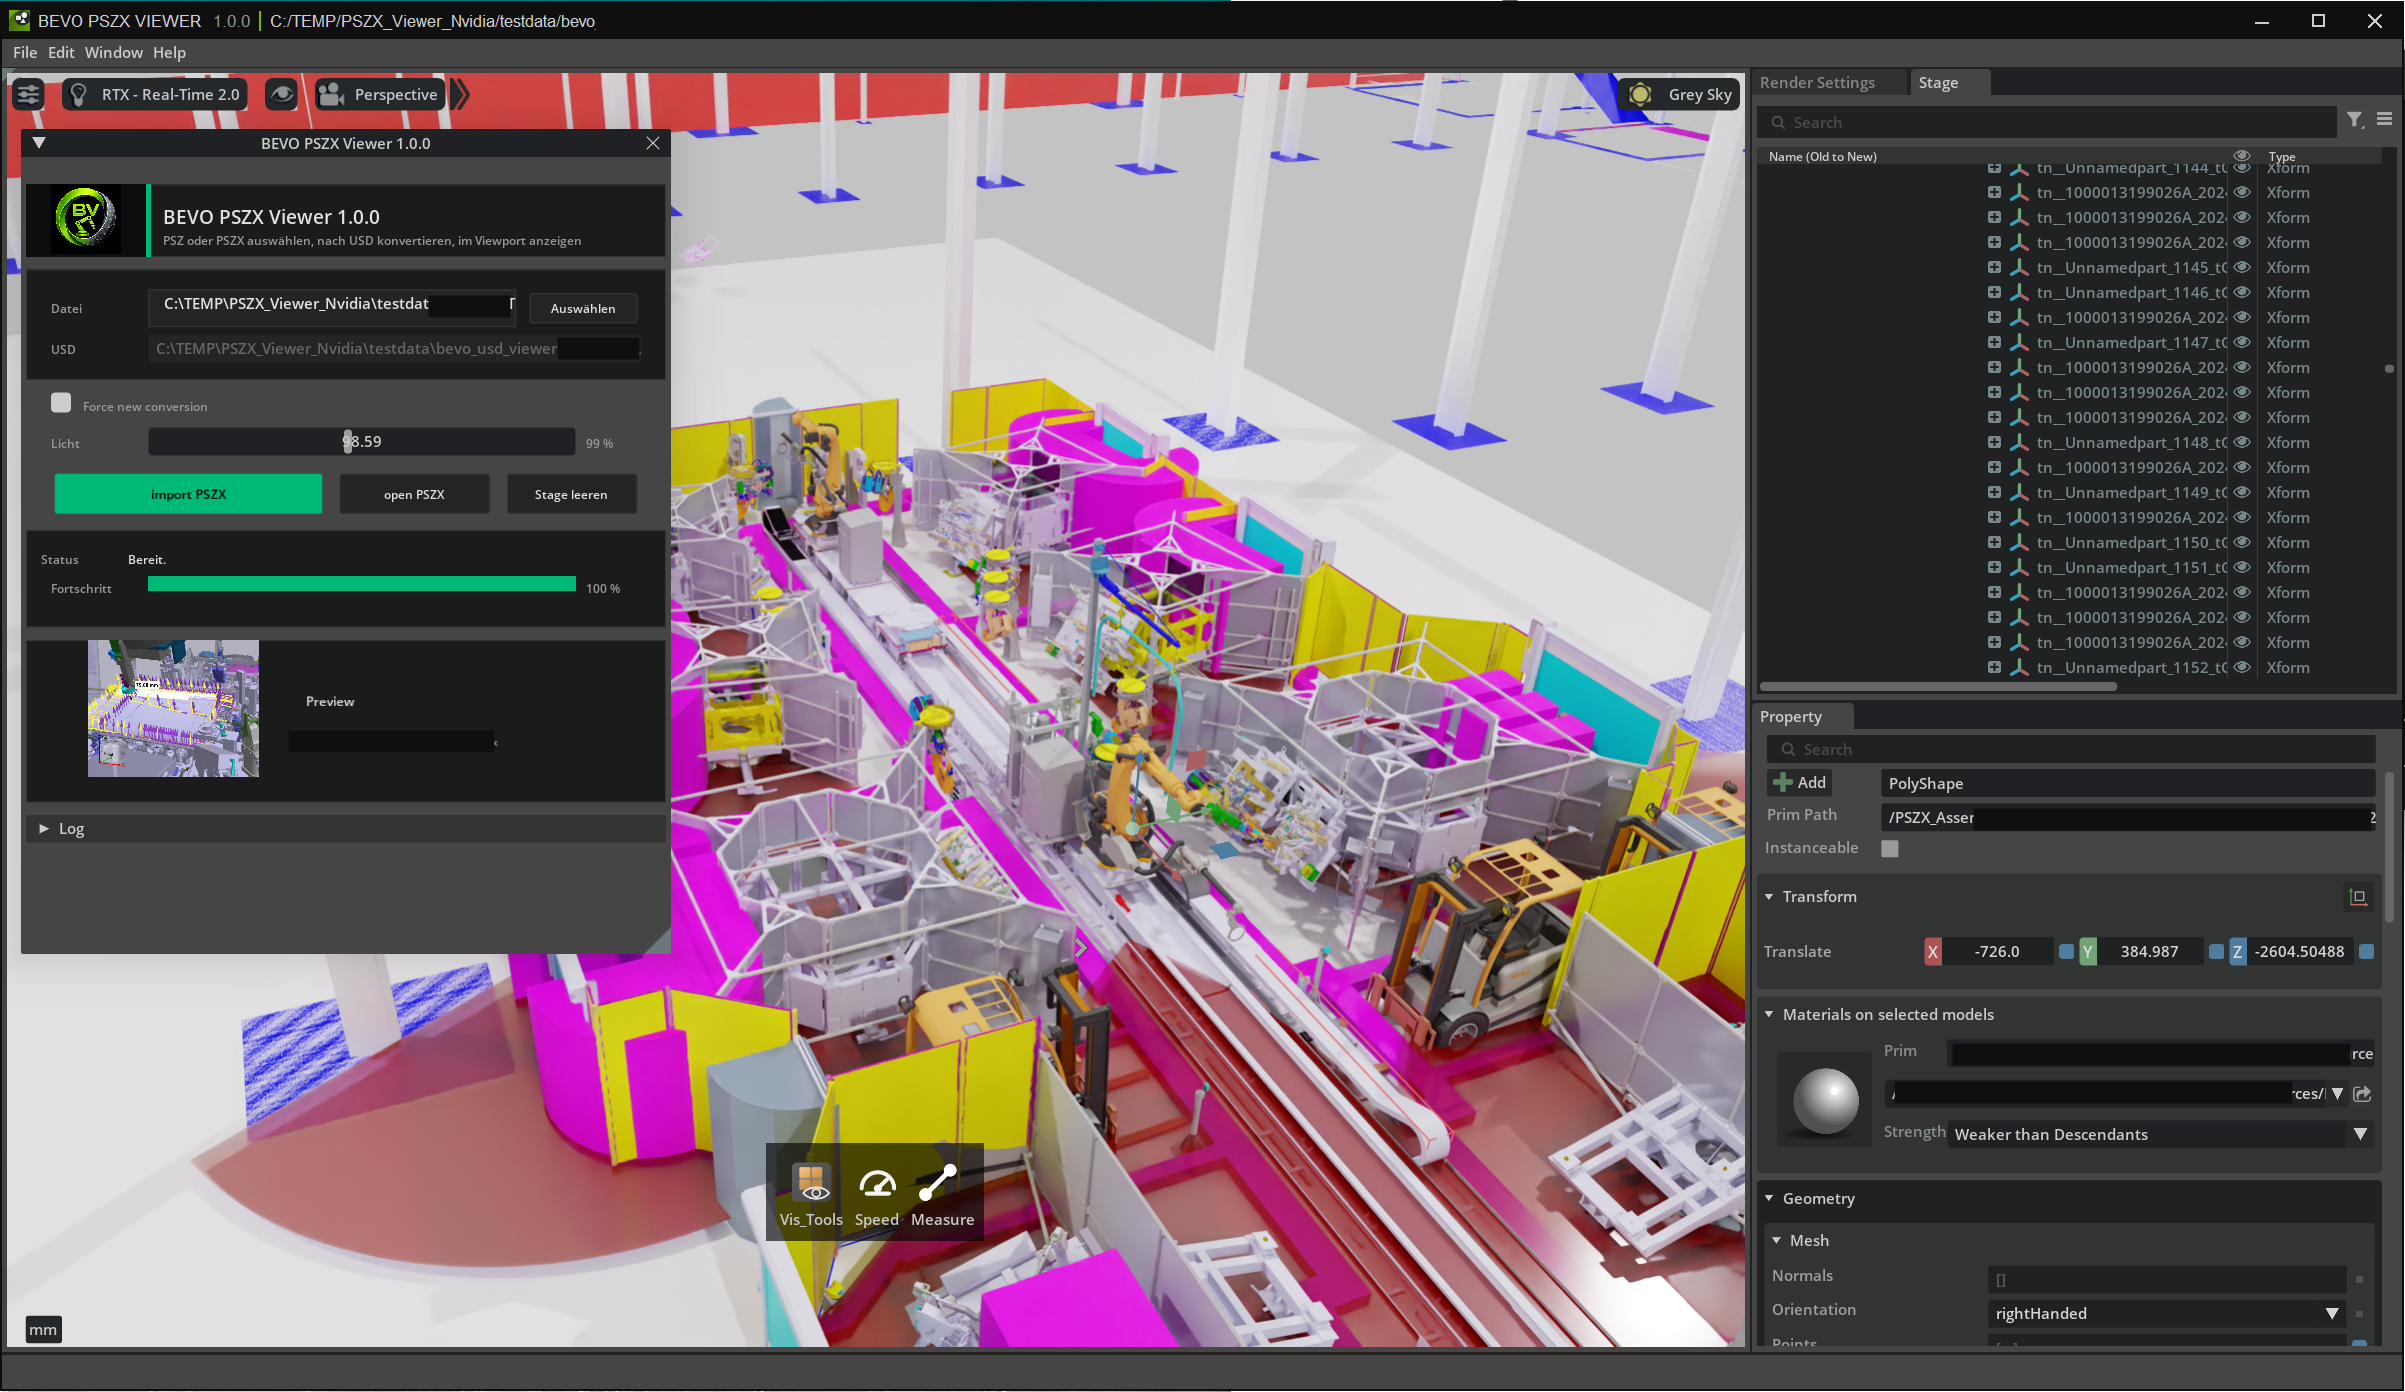Open the Speed tool
Viewport: 2405px width, 1392px height.
click(x=876, y=1195)
